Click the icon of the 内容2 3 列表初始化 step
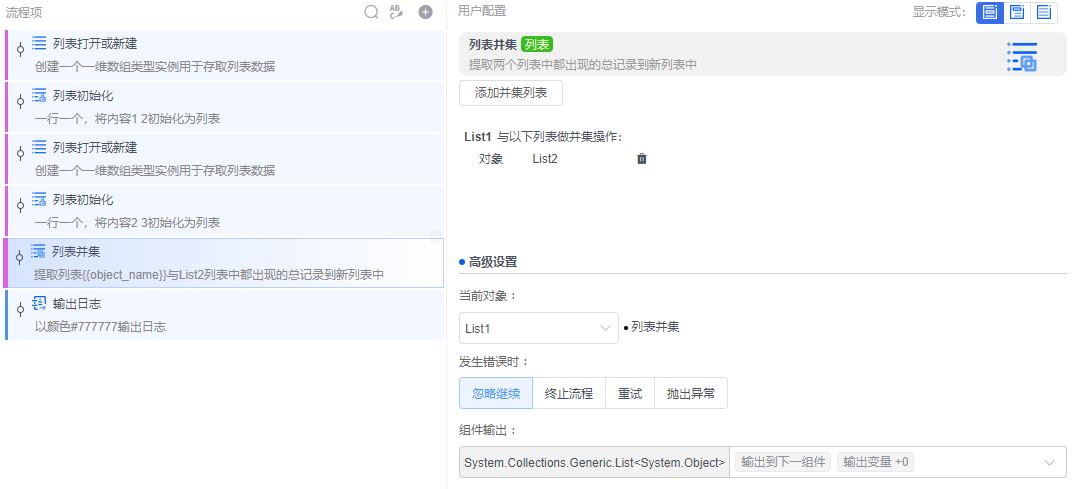Viewport: 1076px width, 489px height. [x=39, y=200]
